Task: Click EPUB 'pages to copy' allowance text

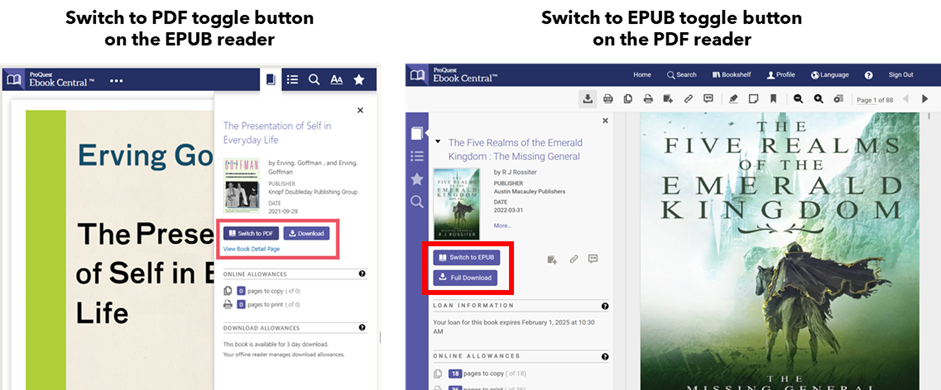Action: [274, 291]
